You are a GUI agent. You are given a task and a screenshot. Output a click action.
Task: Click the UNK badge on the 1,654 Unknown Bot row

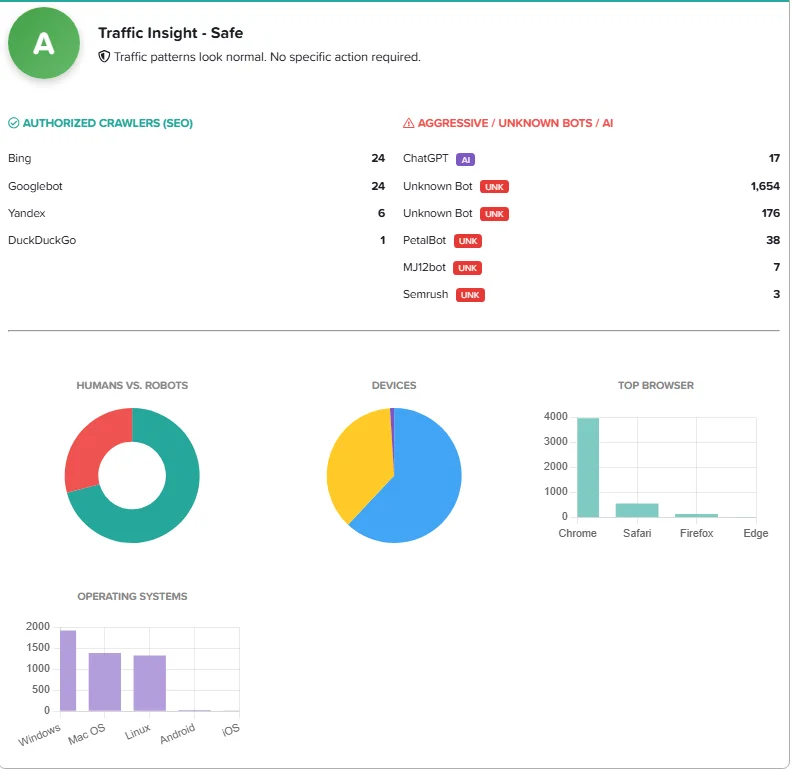(494, 187)
